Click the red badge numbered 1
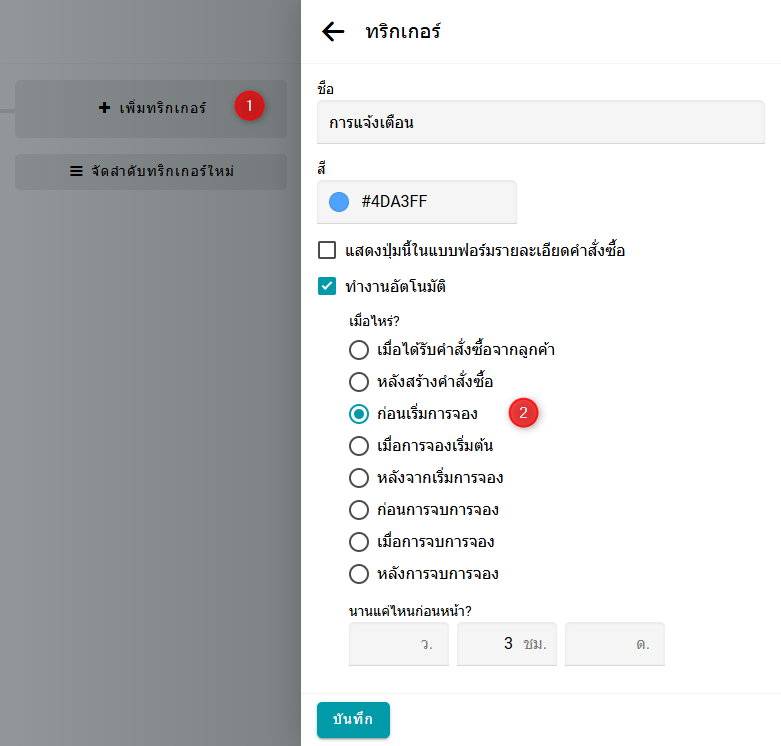Viewport: 781px width, 746px height. pos(249,105)
